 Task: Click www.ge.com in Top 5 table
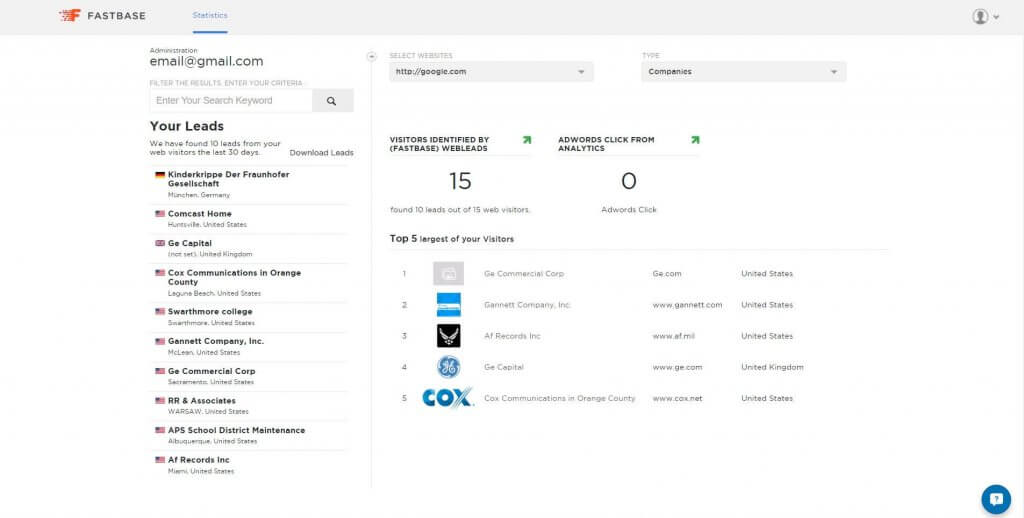point(677,367)
